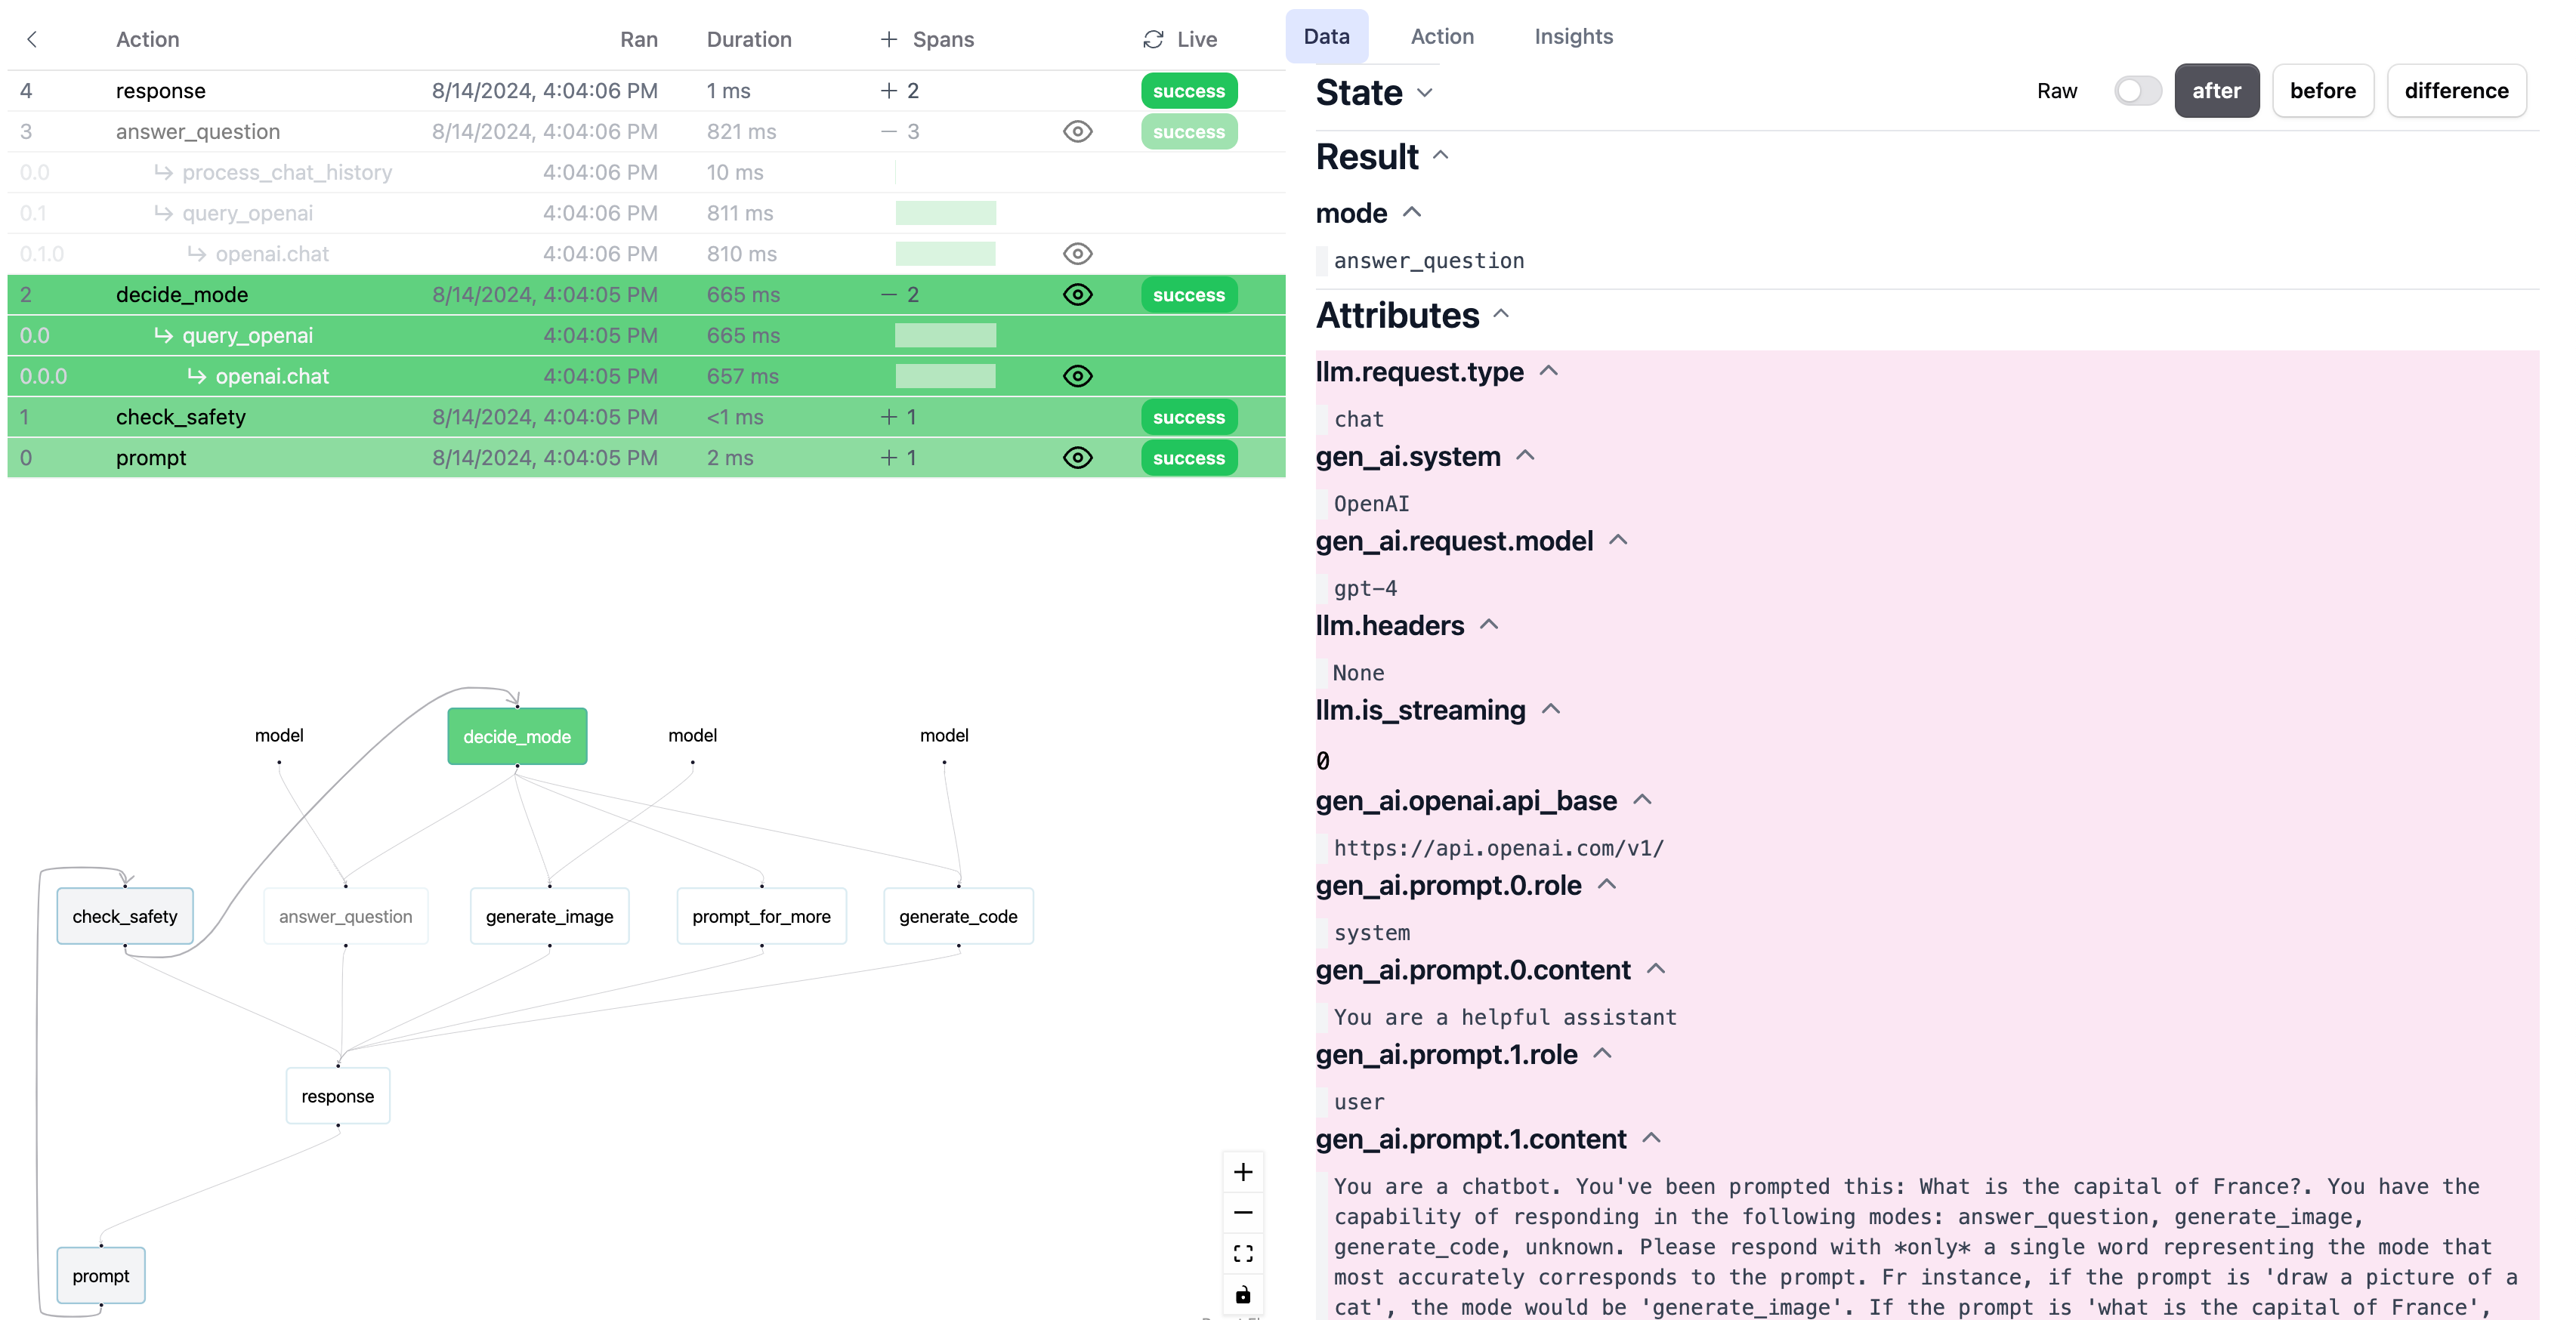This screenshot has width=2576, height=1320.
Task: Click the process_chat_history span row
Action: coord(646,173)
